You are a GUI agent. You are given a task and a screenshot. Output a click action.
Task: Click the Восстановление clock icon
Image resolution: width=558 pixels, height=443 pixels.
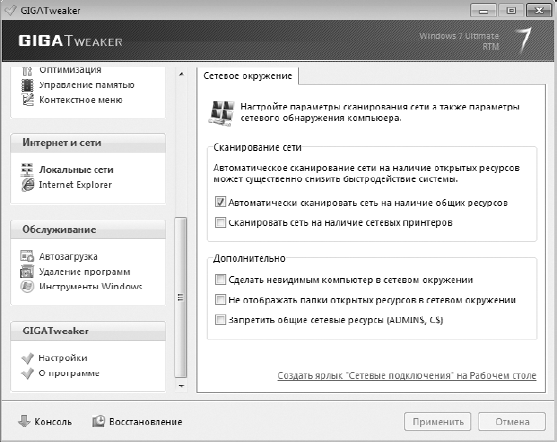tap(99, 421)
